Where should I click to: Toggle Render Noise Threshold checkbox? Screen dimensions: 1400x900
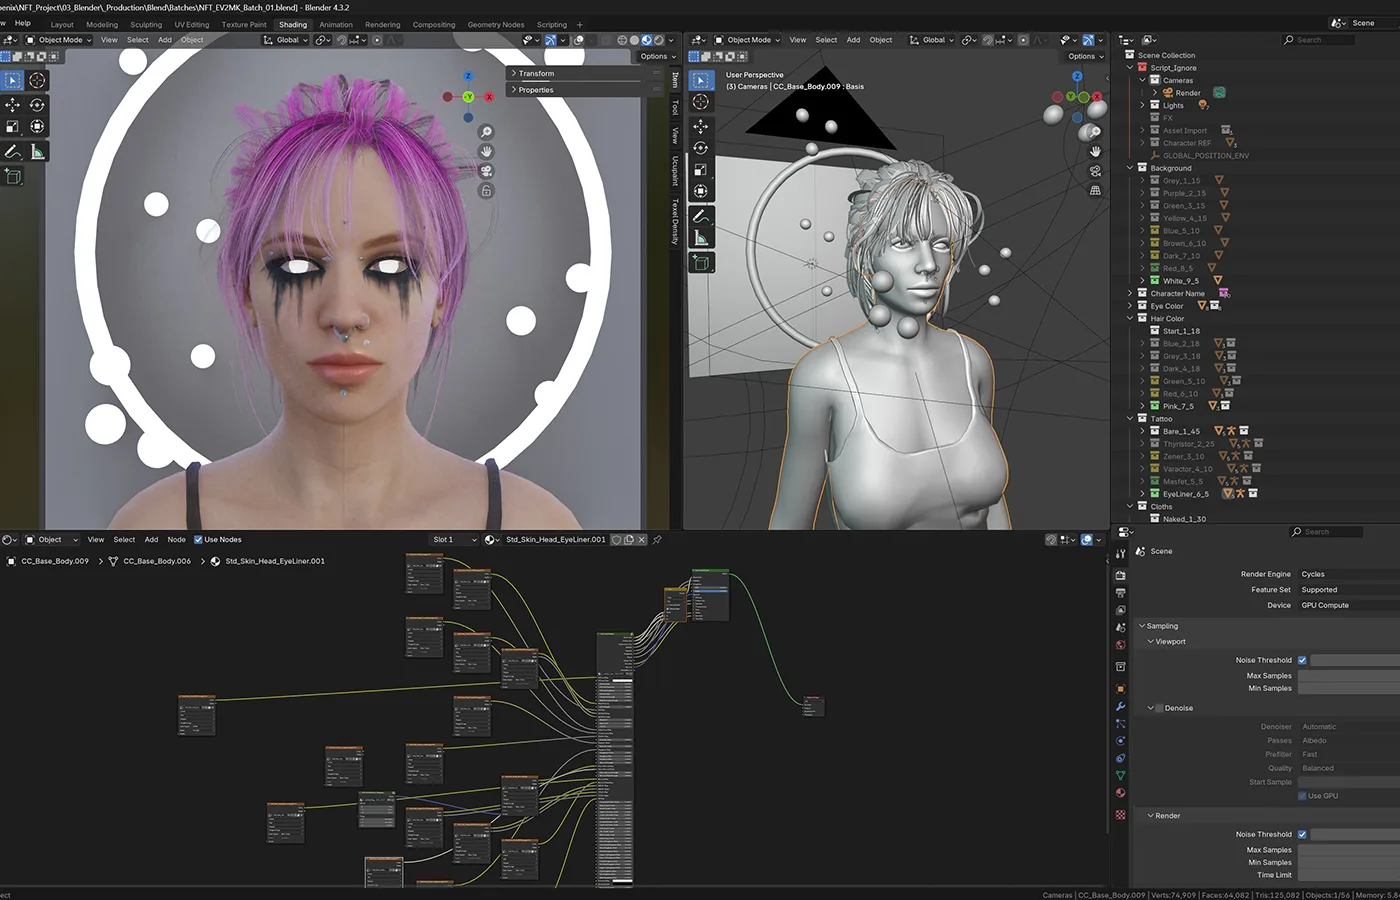pos(1302,834)
